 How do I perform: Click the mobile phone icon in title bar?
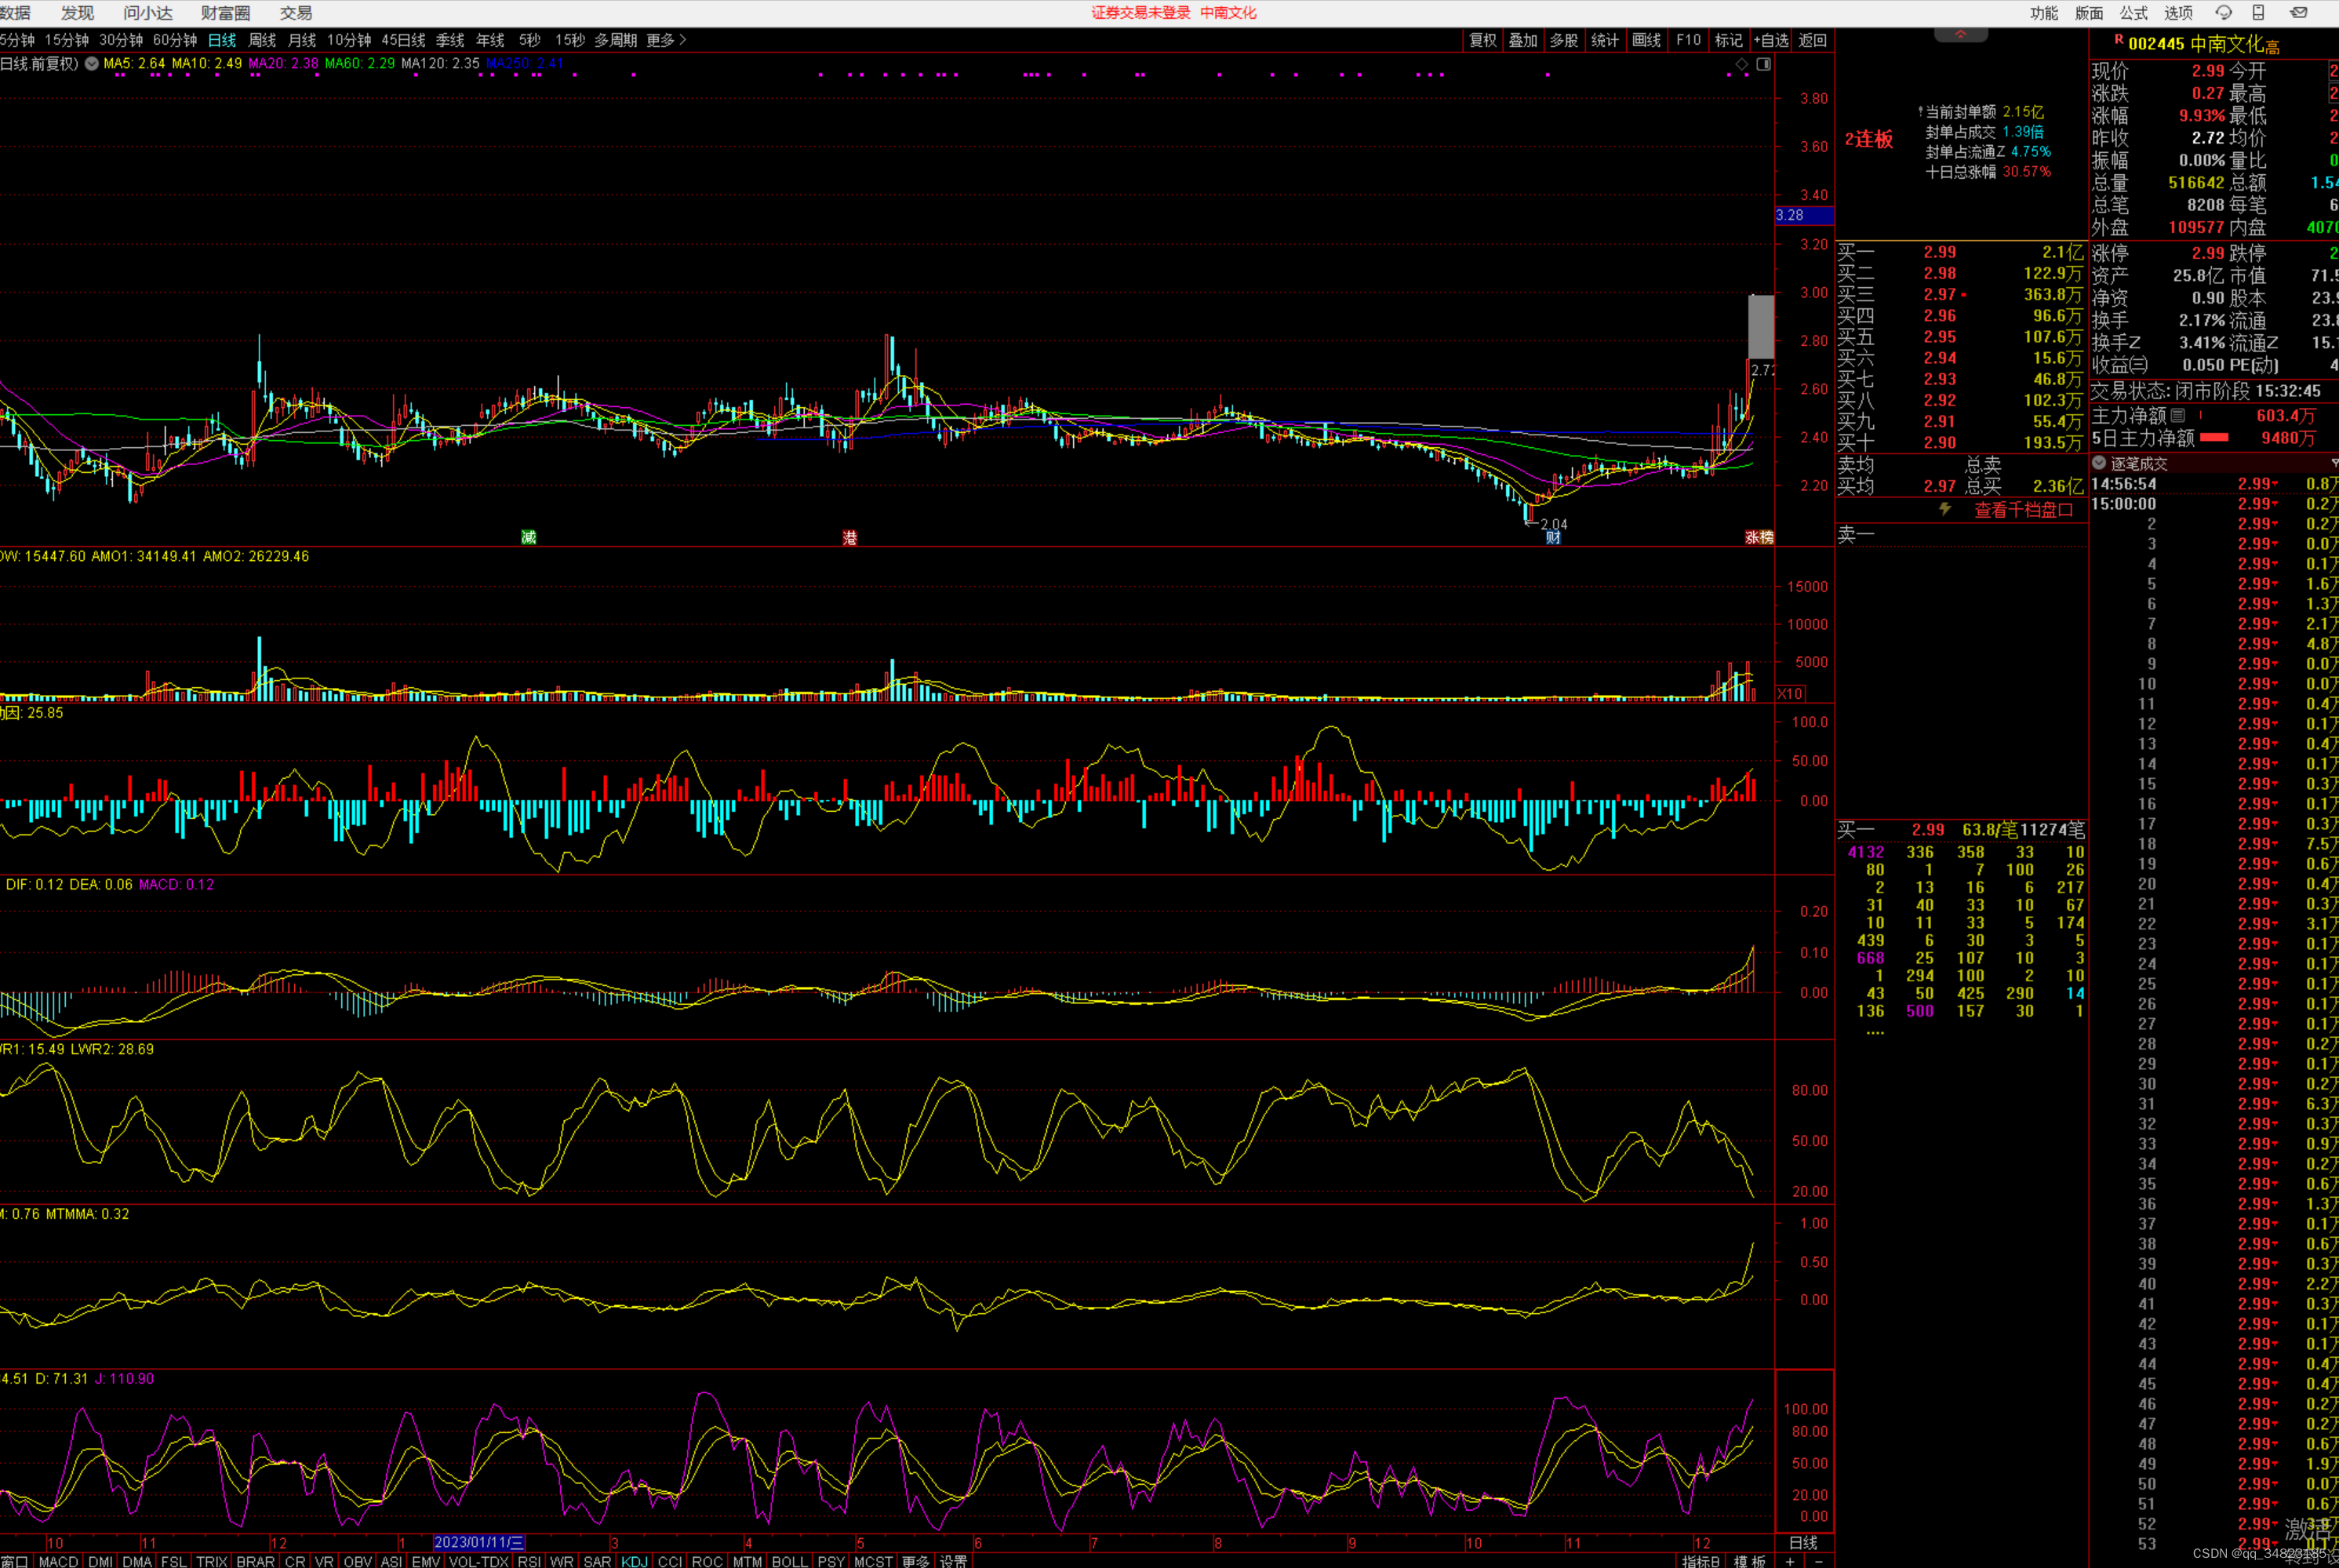coord(2258,13)
